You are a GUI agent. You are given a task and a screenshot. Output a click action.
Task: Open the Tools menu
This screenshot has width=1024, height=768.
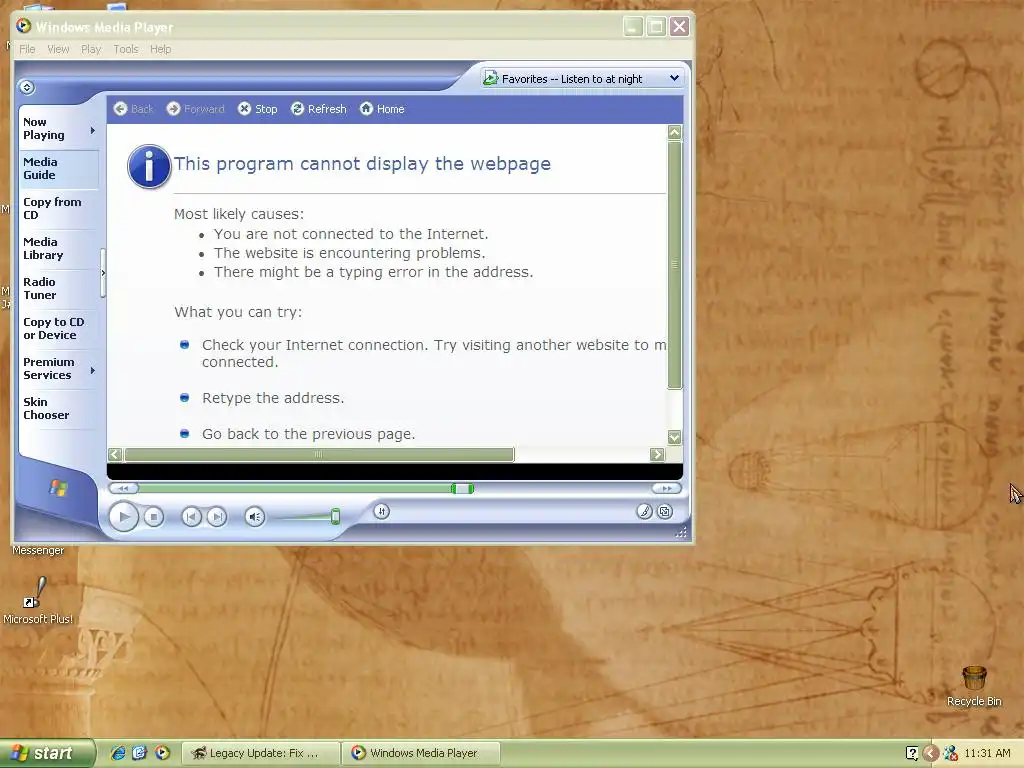126,49
